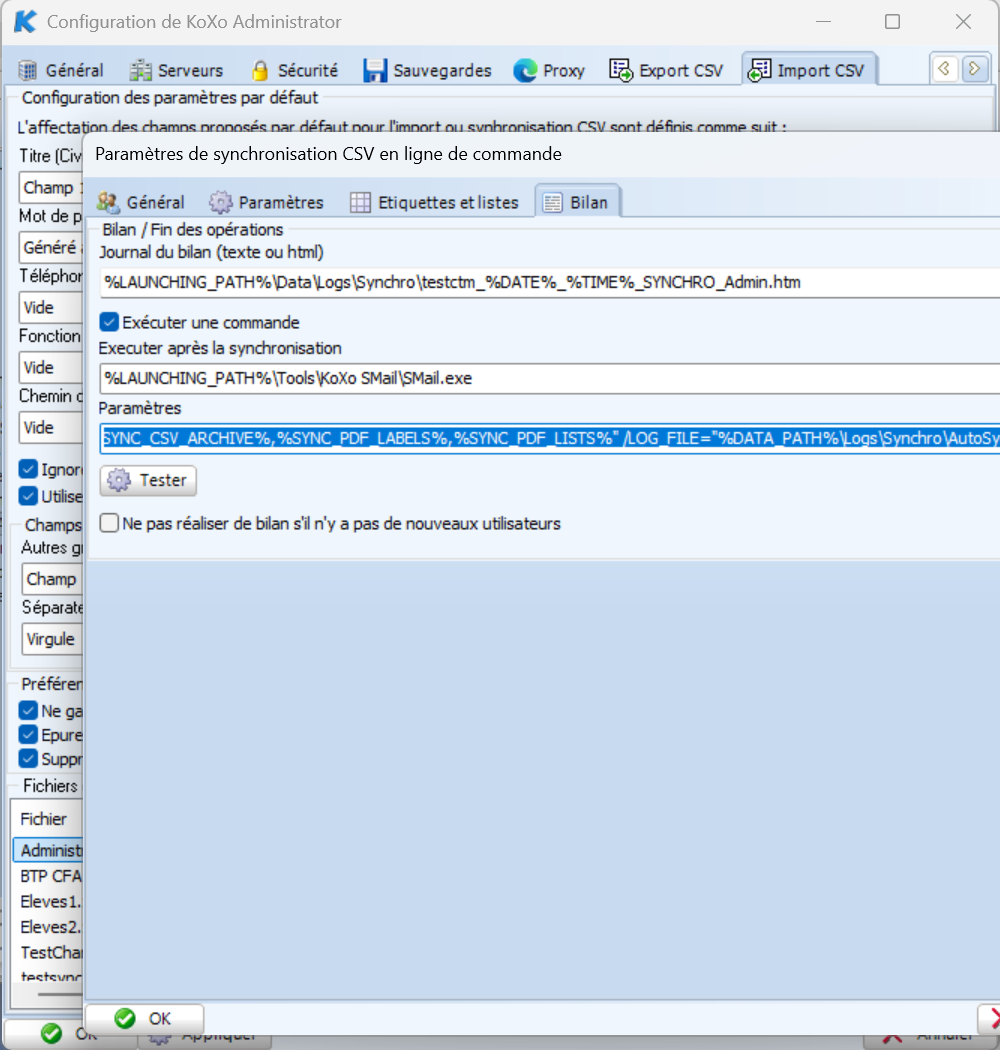Open the Vide dropdown under Téléphone
Image resolution: width=1000 pixels, height=1050 pixels.
click(51, 307)
